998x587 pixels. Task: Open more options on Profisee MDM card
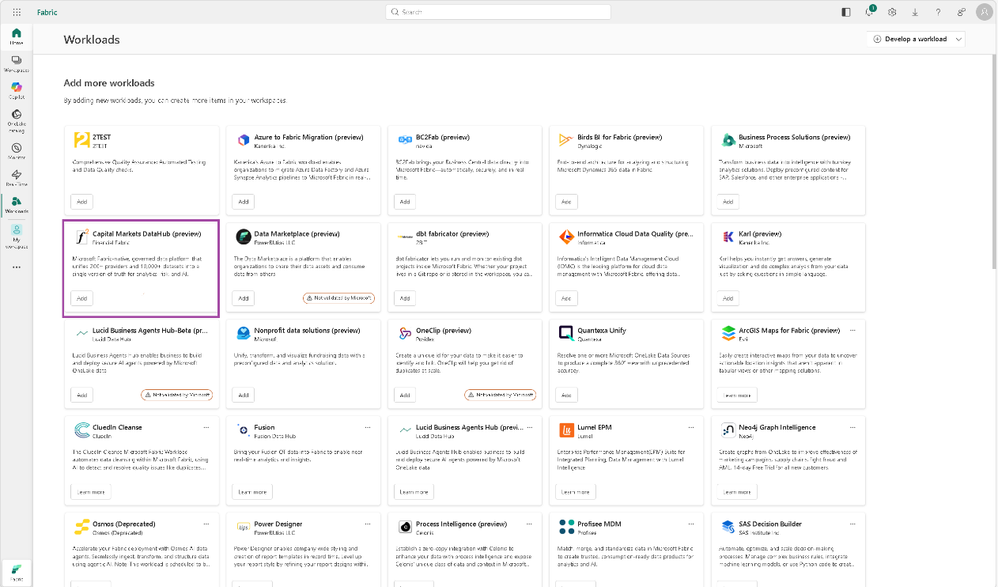[691, 524]
